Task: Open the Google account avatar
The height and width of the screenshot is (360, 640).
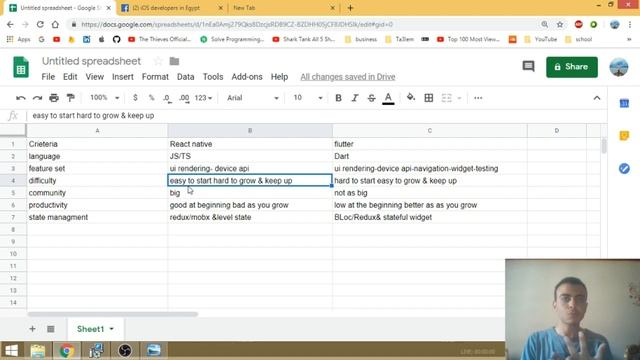Action: 619,67
